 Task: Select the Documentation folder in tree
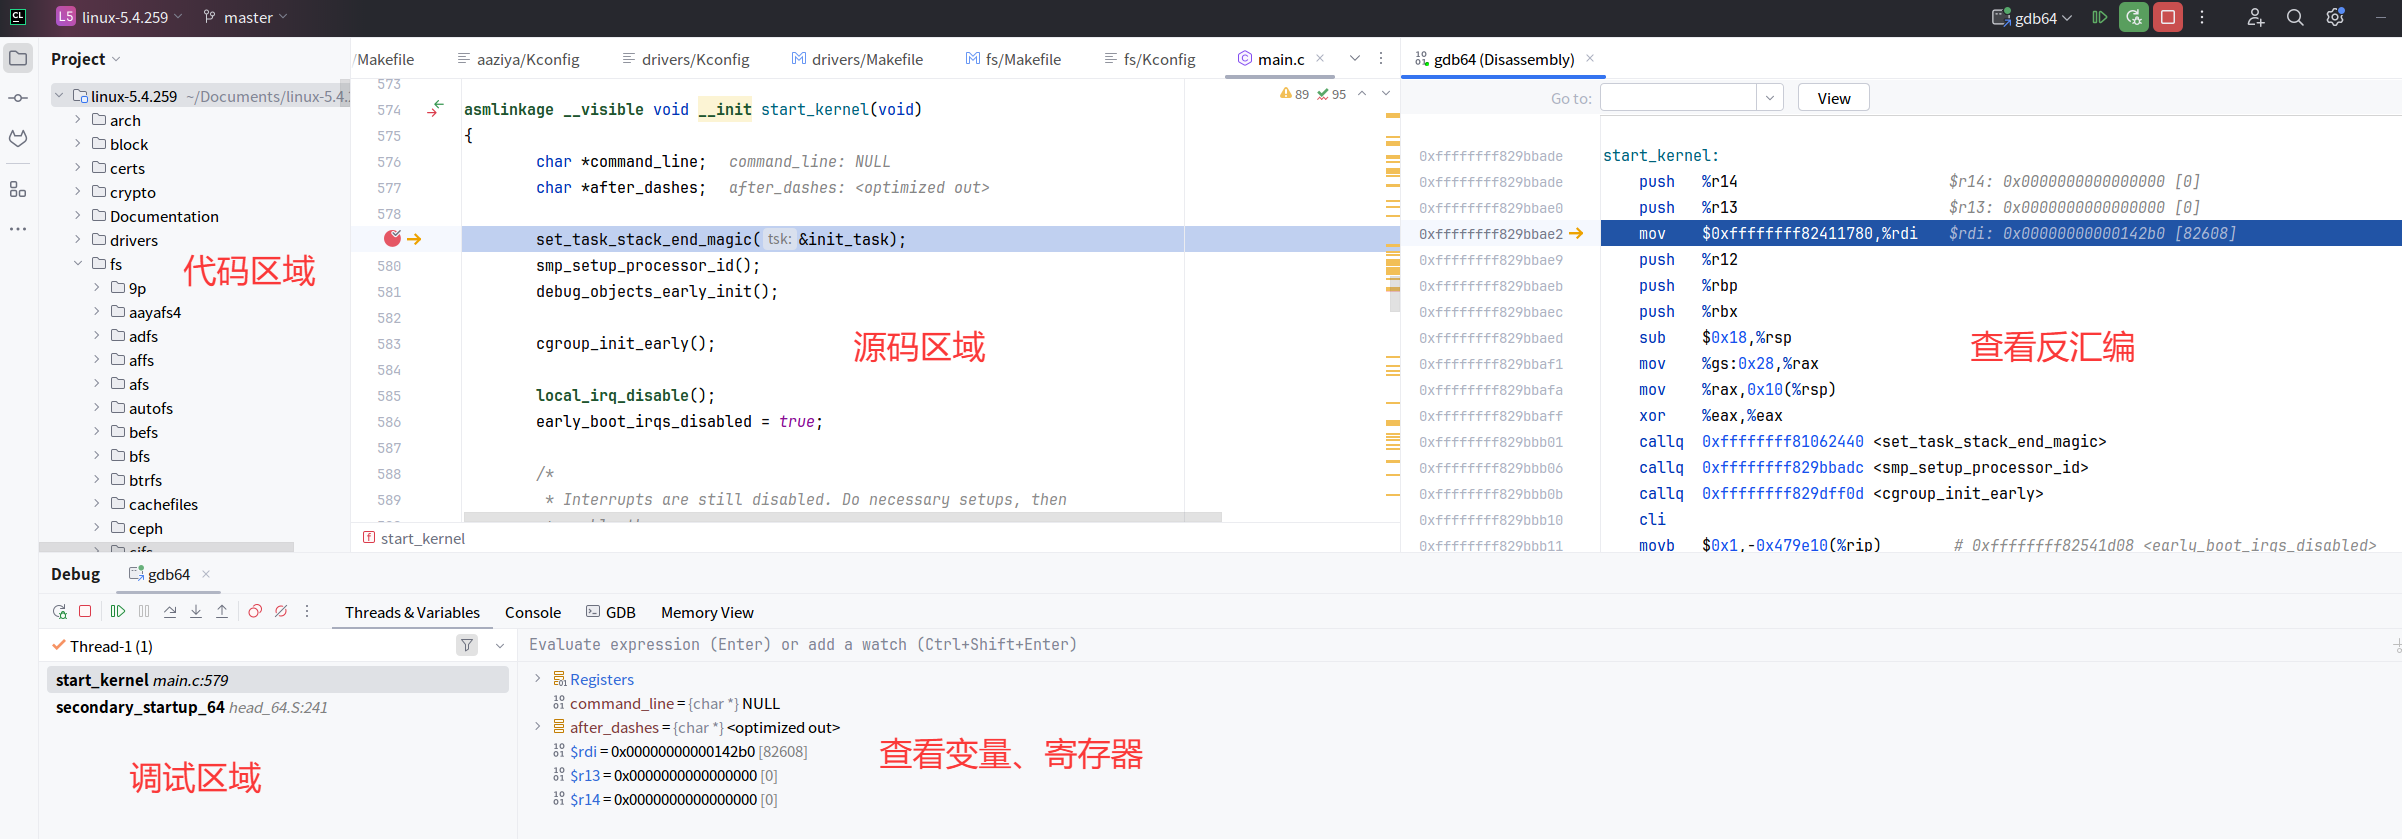pos(164,216)
